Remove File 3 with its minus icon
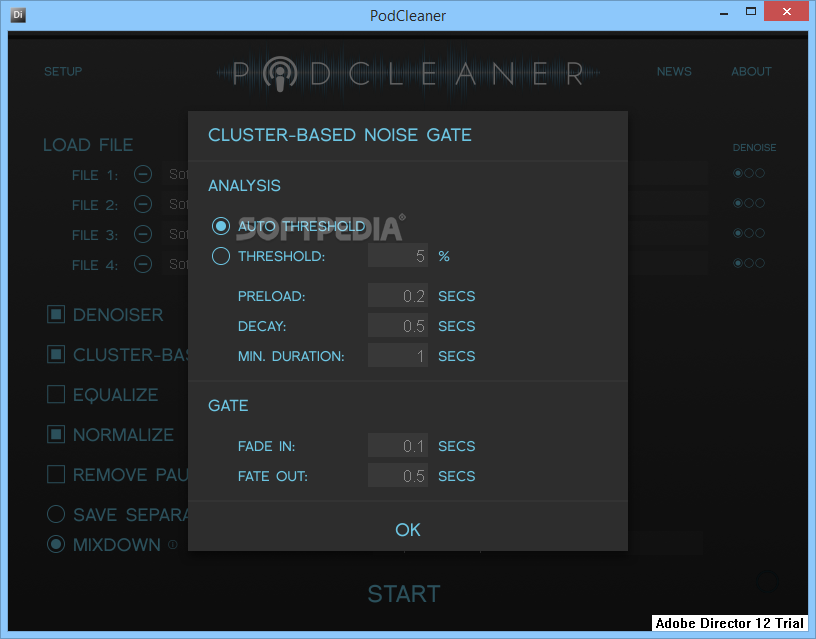816x639 pixels. (143, 234)
